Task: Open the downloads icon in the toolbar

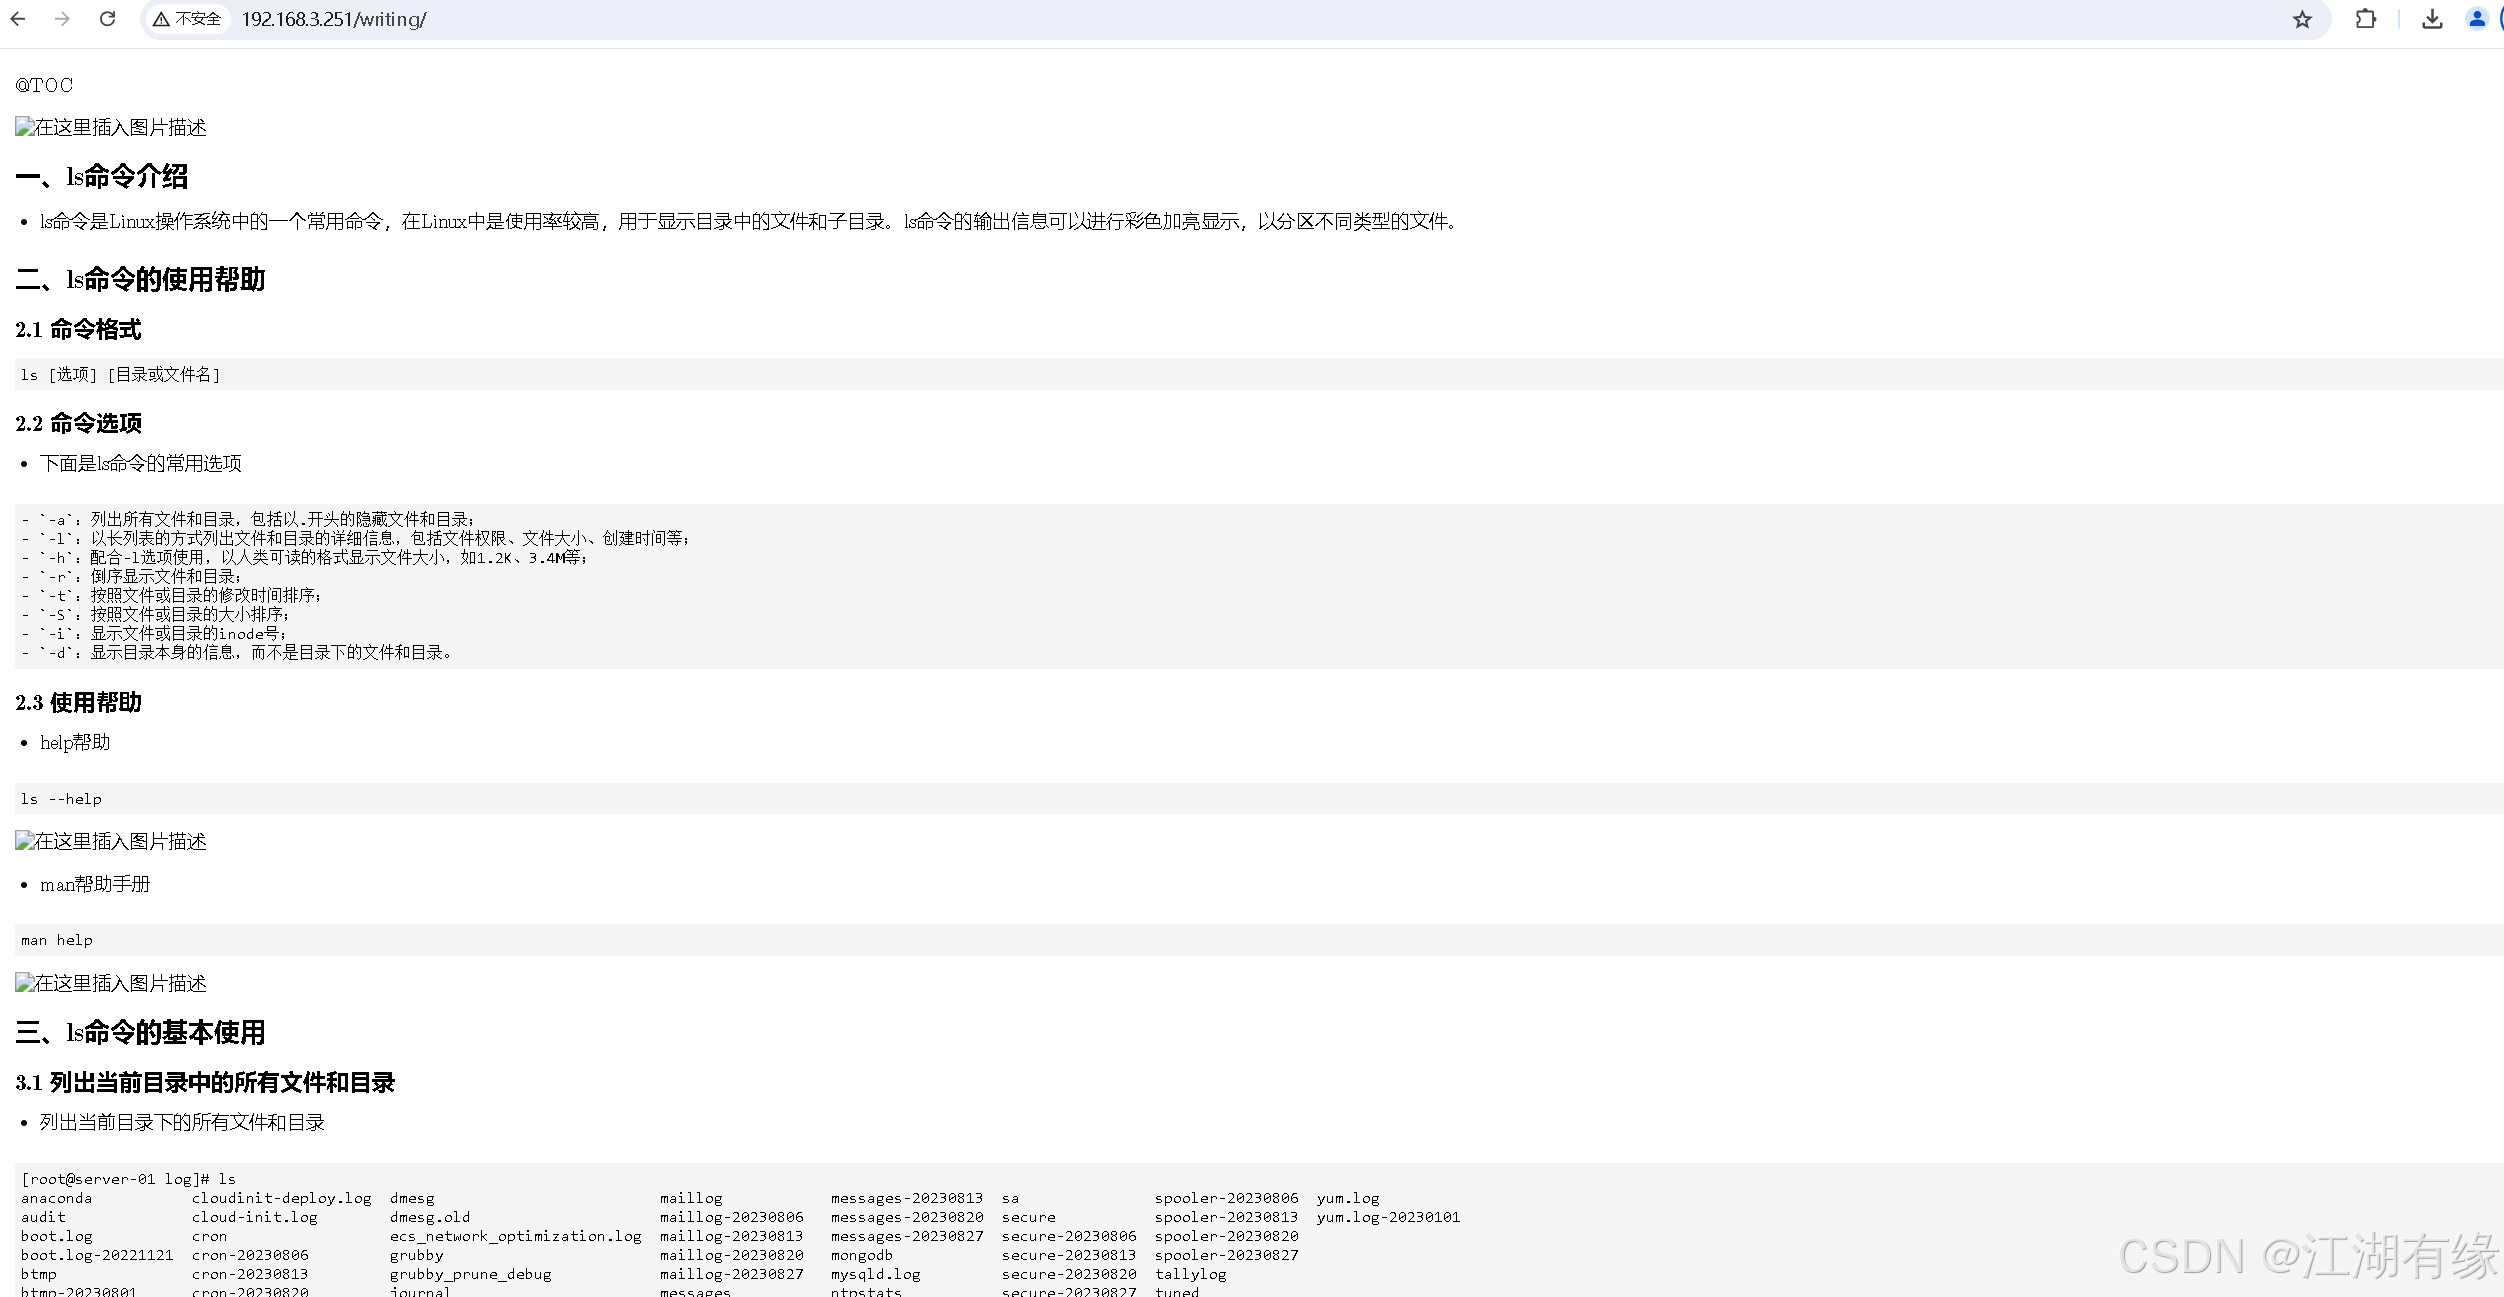Action: 2432,19
